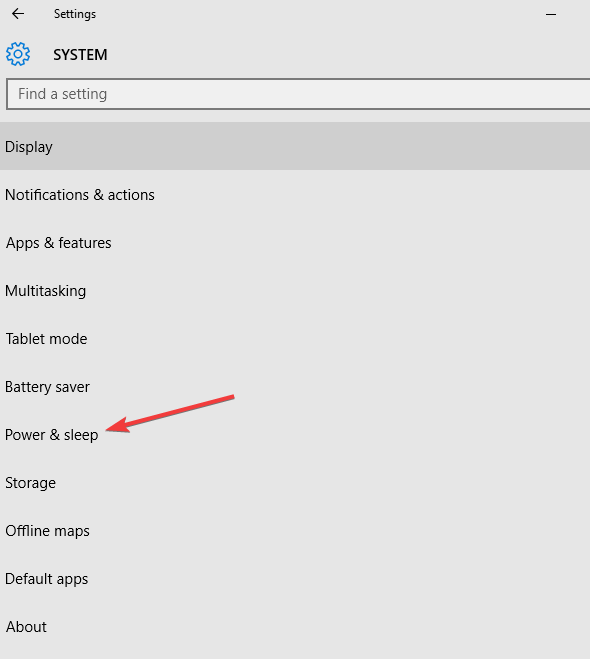Select Default apps option

[x=295, y=578]
